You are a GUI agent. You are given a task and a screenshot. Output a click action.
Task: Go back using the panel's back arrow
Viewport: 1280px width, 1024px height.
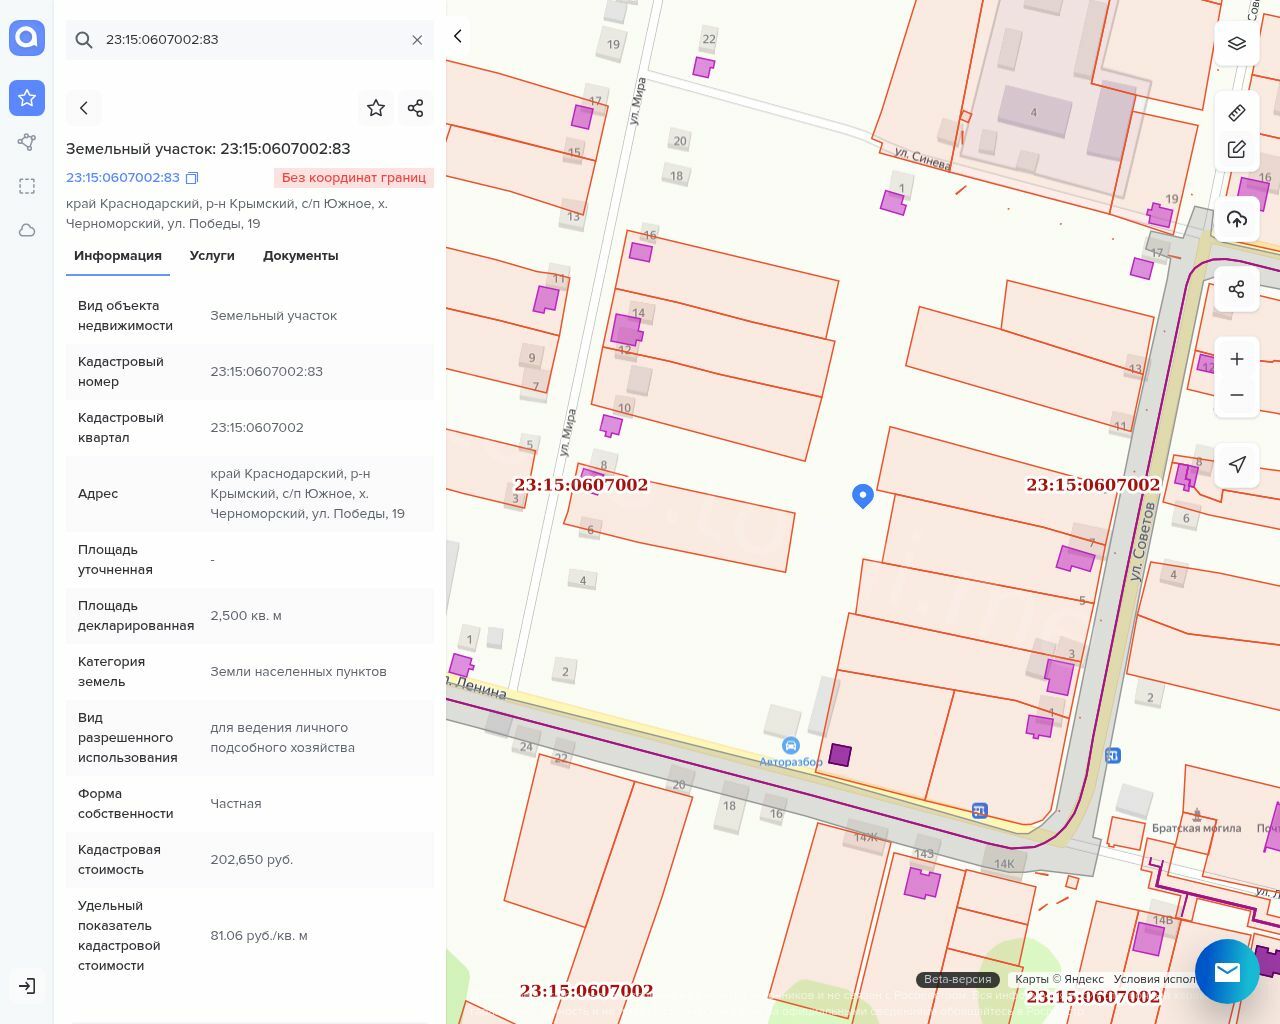tap(84, 108)
